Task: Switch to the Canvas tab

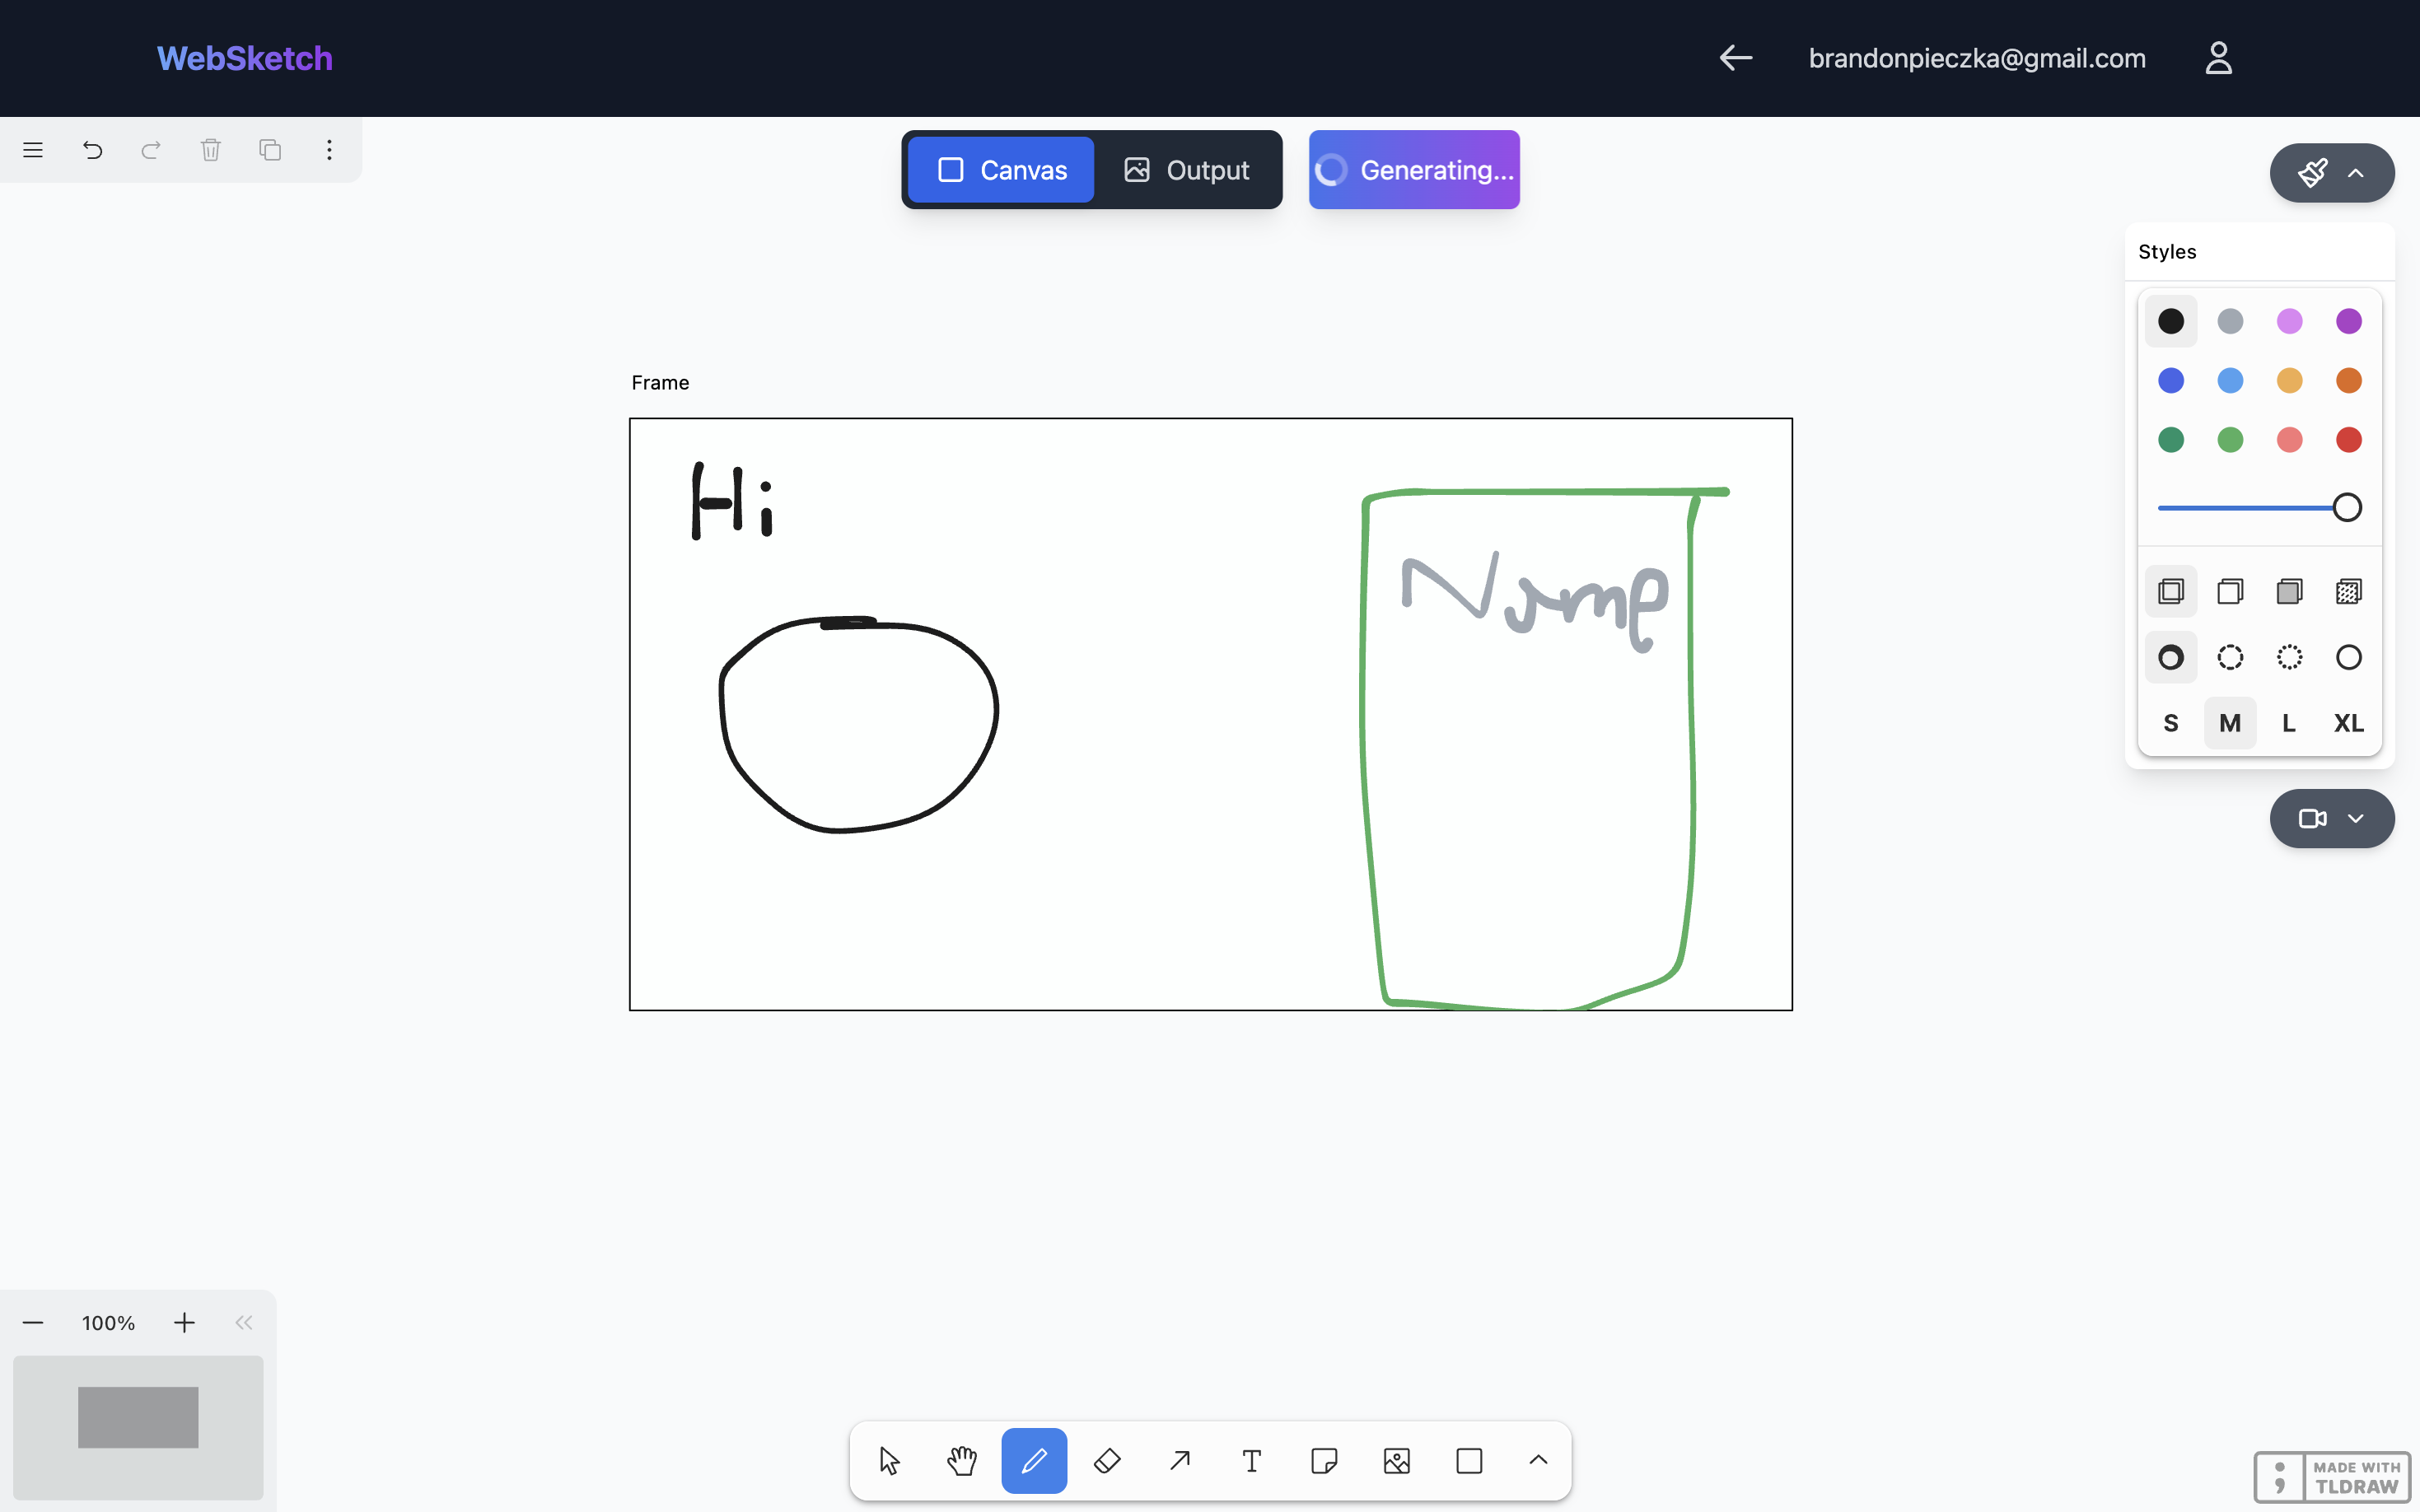Action: (1001, 170)
